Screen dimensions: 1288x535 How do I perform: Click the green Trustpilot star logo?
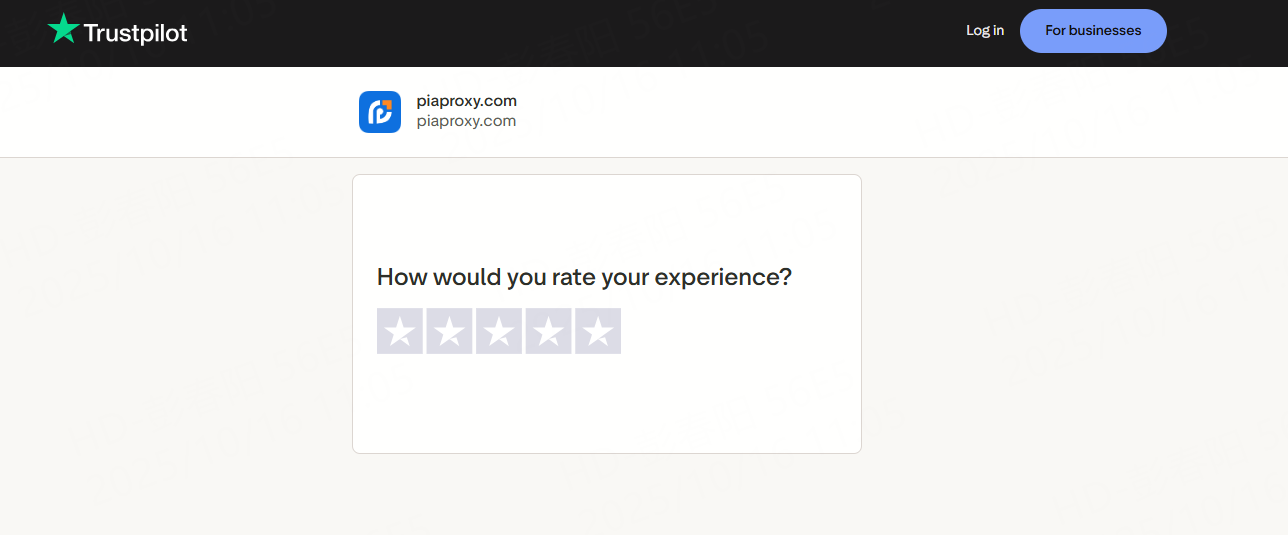click(x=63, y=29)
